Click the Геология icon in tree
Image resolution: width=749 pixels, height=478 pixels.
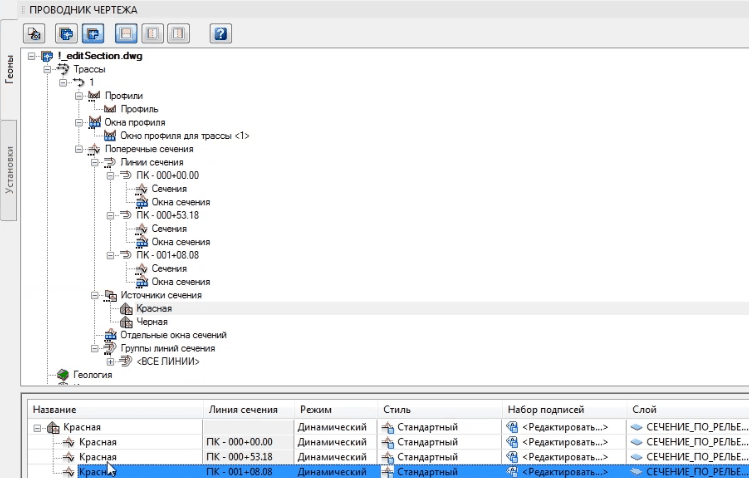(x=63, y=374)
